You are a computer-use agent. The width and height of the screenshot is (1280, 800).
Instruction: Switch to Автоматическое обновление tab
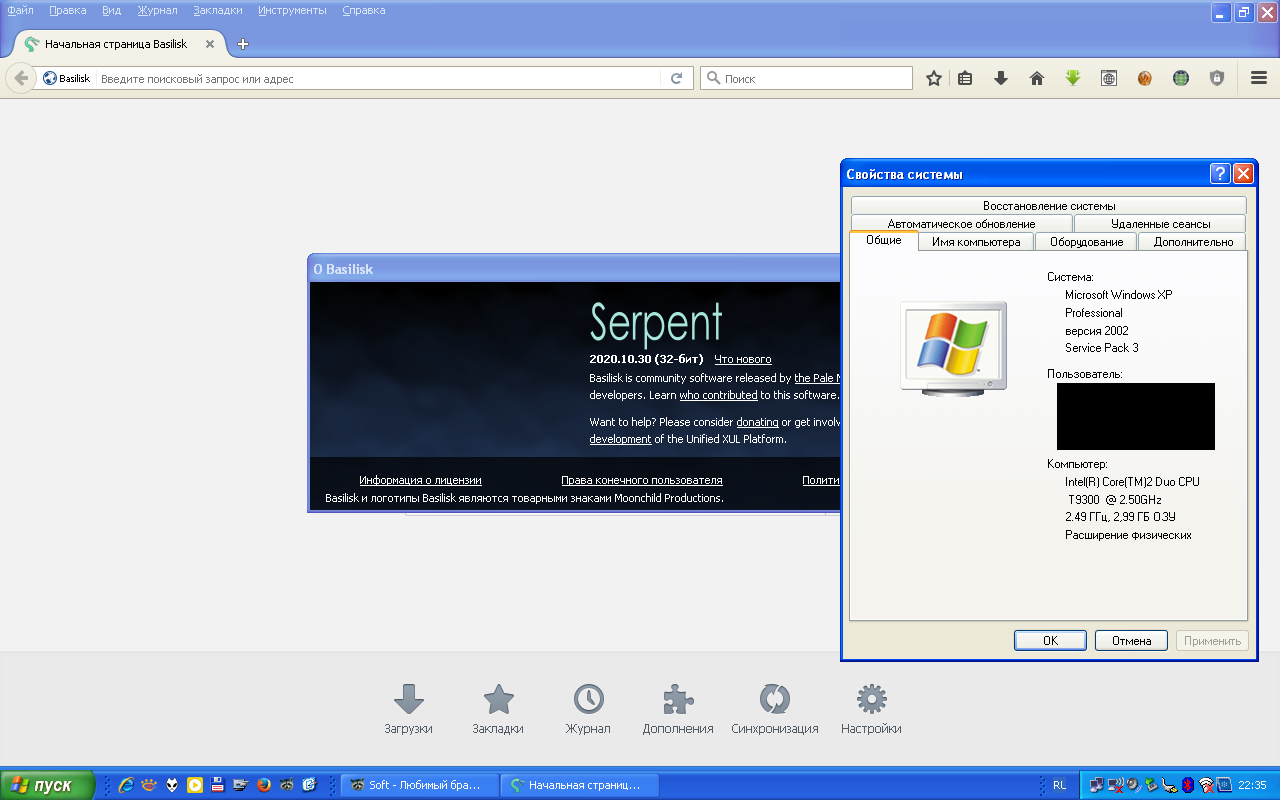961,224
